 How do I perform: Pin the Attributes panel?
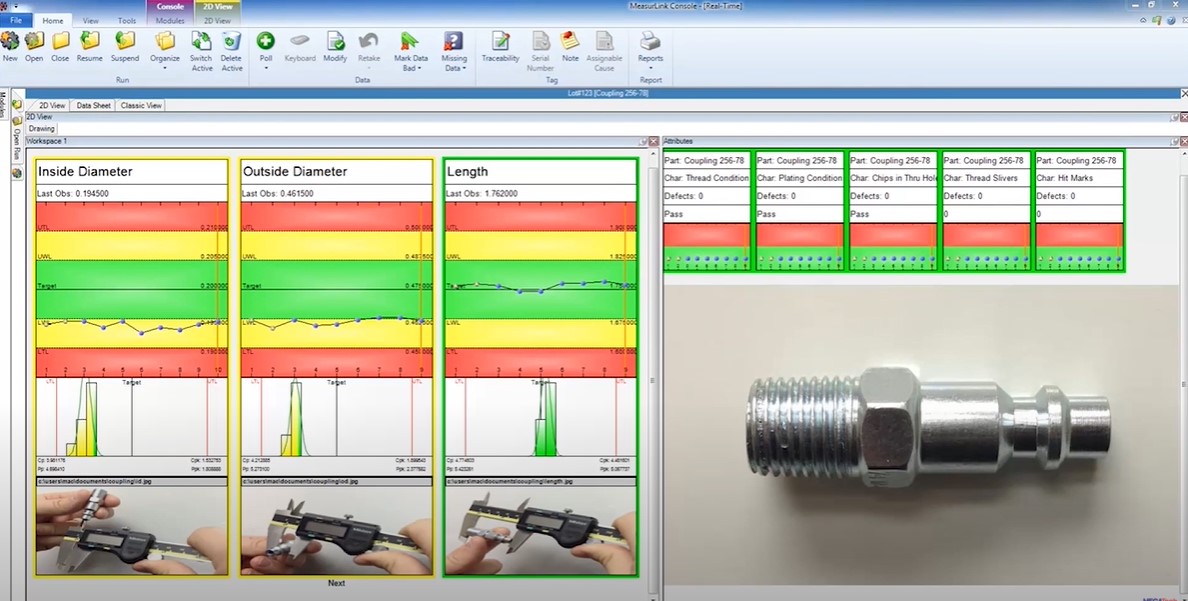1174,141
